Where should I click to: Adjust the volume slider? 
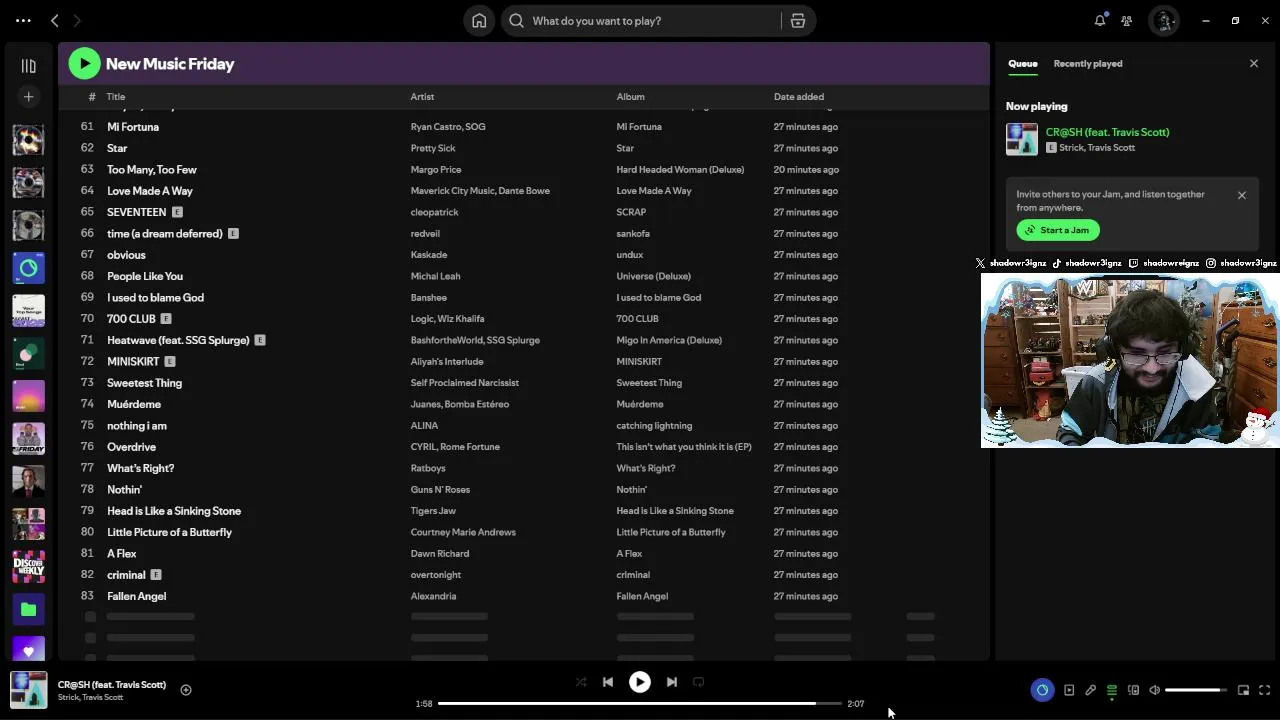pos(1197,690)
